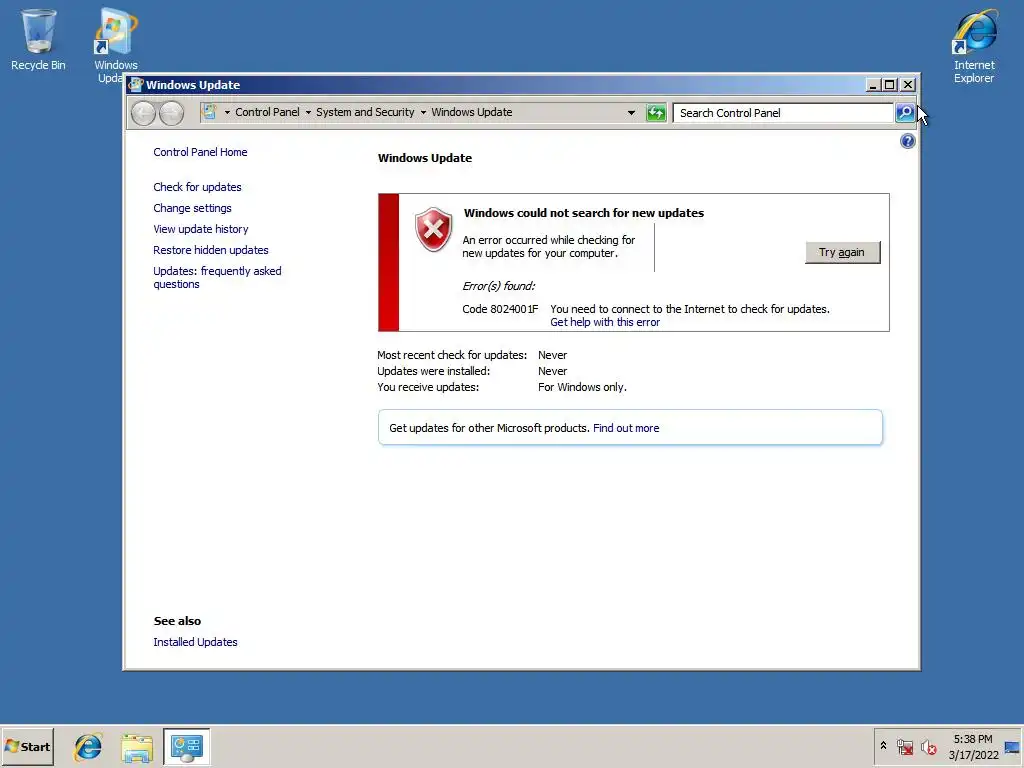Expand the arrow before System and Security

308,112
